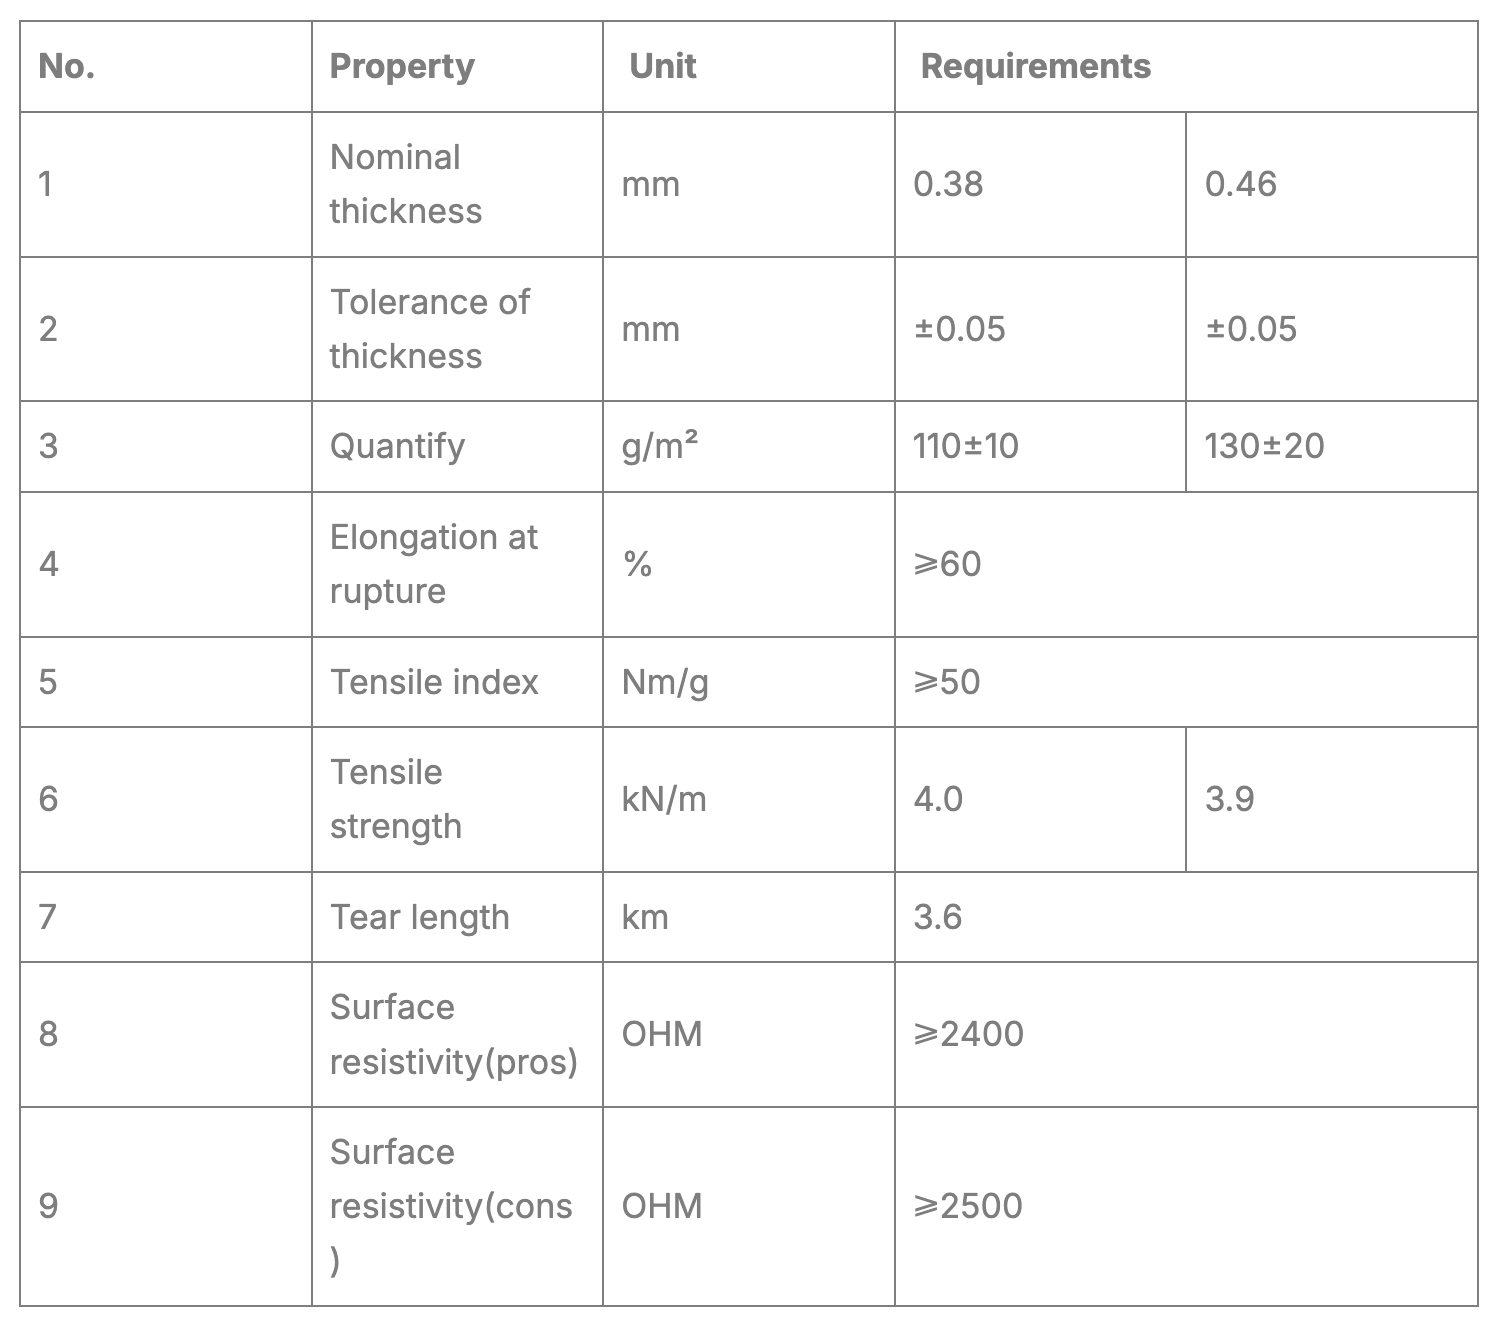Viewport: 1502px width, 1332px height.
Task: Select the "Tear length" property cell
Action: (x=419, y=917)
